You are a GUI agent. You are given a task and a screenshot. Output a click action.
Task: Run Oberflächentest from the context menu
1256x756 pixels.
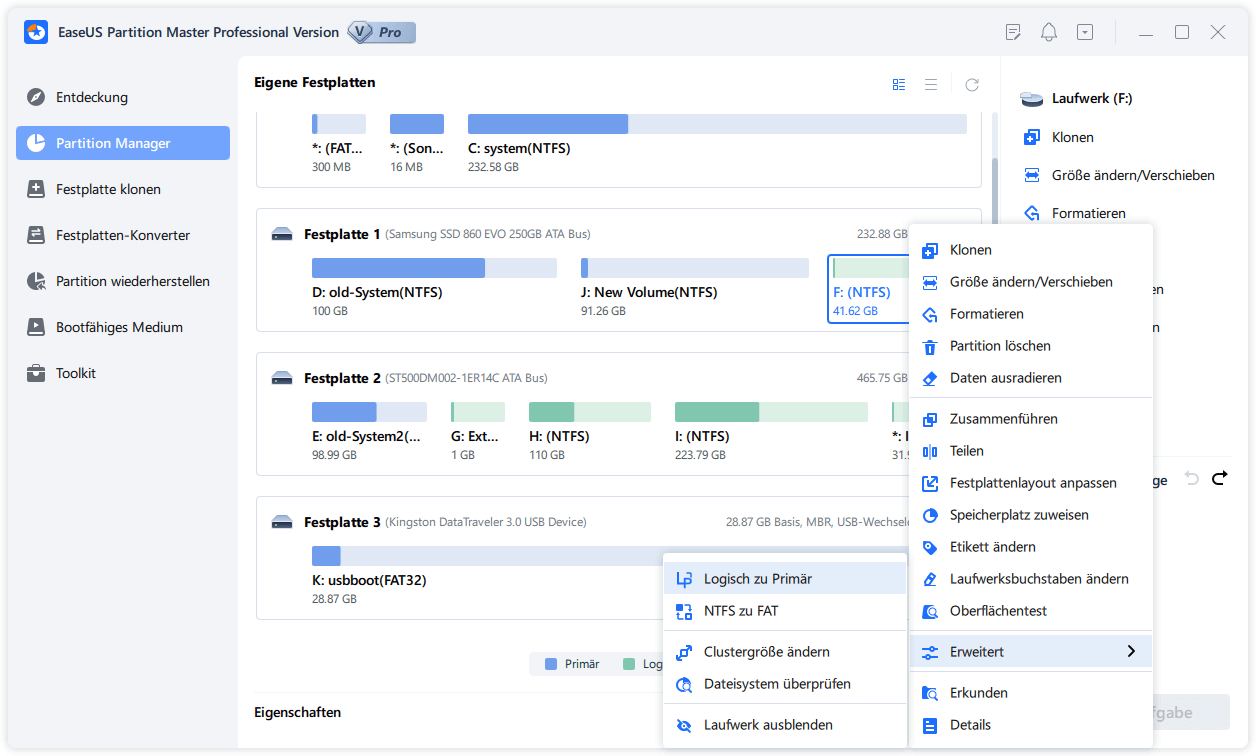[1031, 611]
